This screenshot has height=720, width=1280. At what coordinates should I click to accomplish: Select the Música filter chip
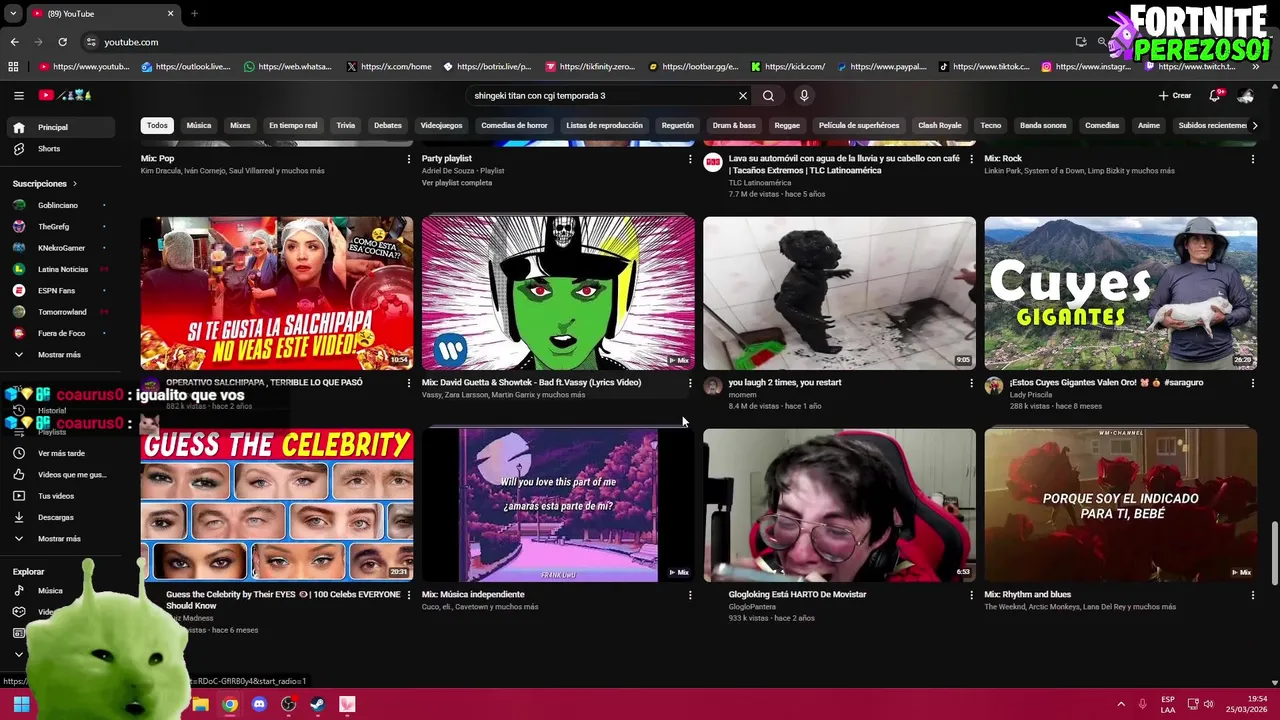[x=199, y=125]
